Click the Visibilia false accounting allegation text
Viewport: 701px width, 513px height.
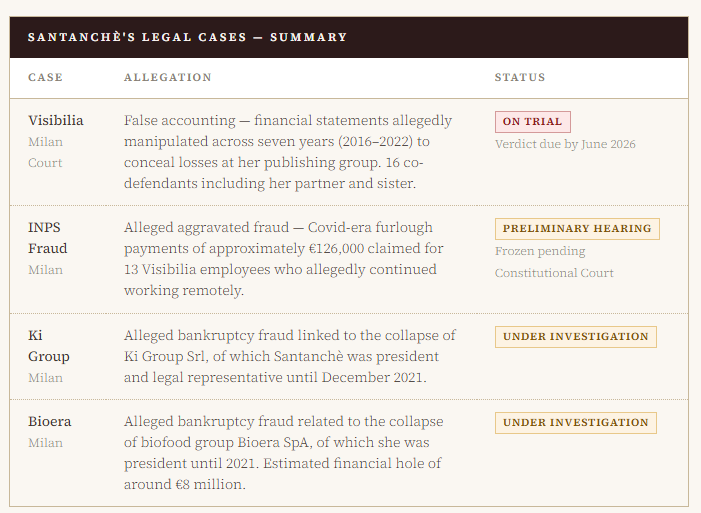[288, 152]
